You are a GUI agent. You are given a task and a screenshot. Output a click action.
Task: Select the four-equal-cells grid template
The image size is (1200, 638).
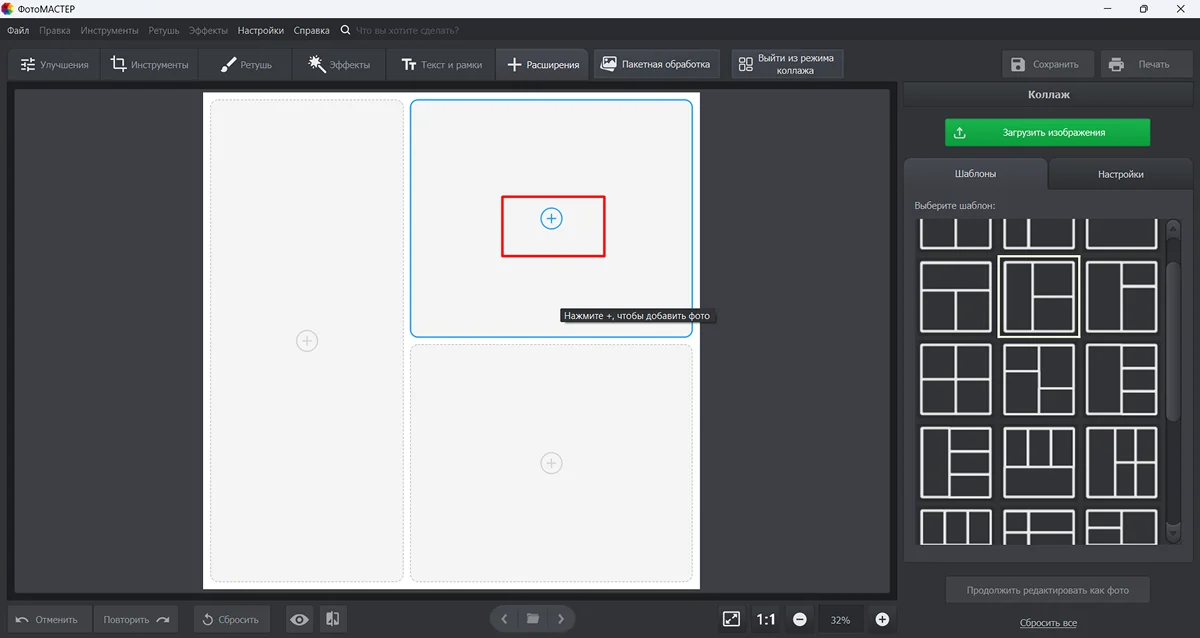[955, 380]
